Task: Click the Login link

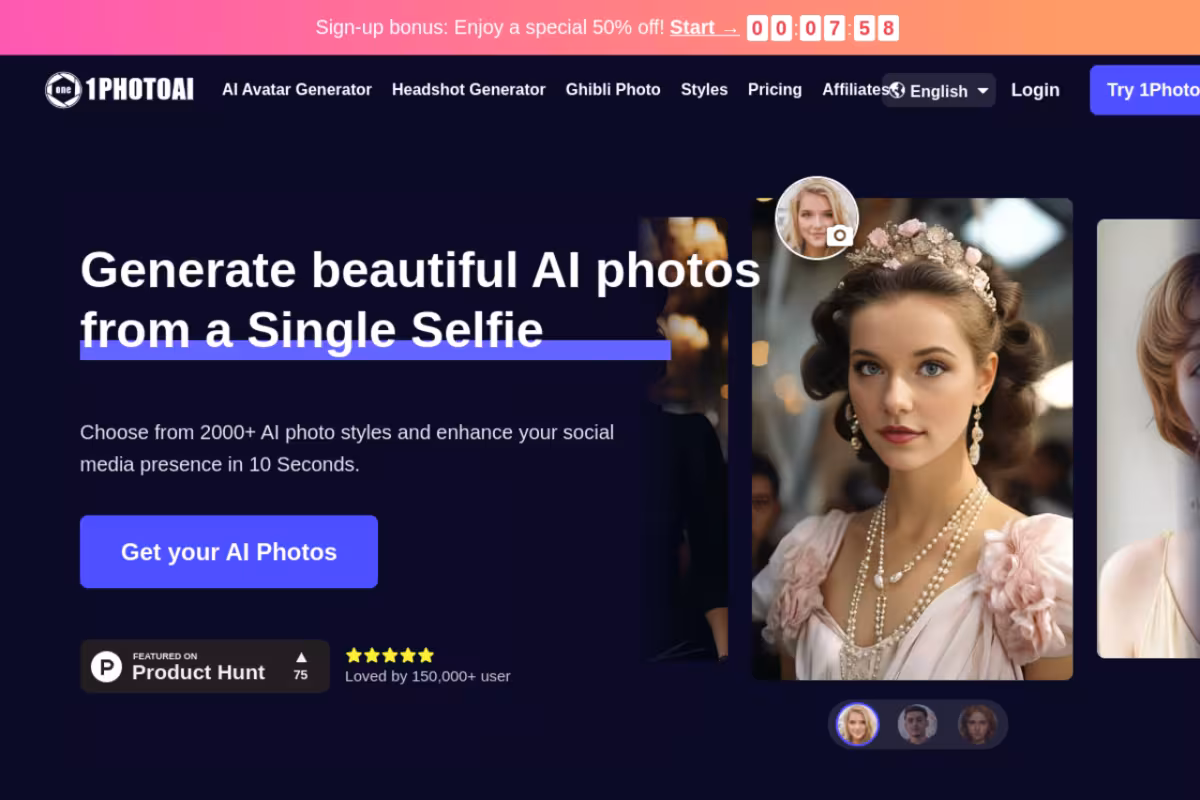Action: pyautogui.click(x=1035, y=90)
